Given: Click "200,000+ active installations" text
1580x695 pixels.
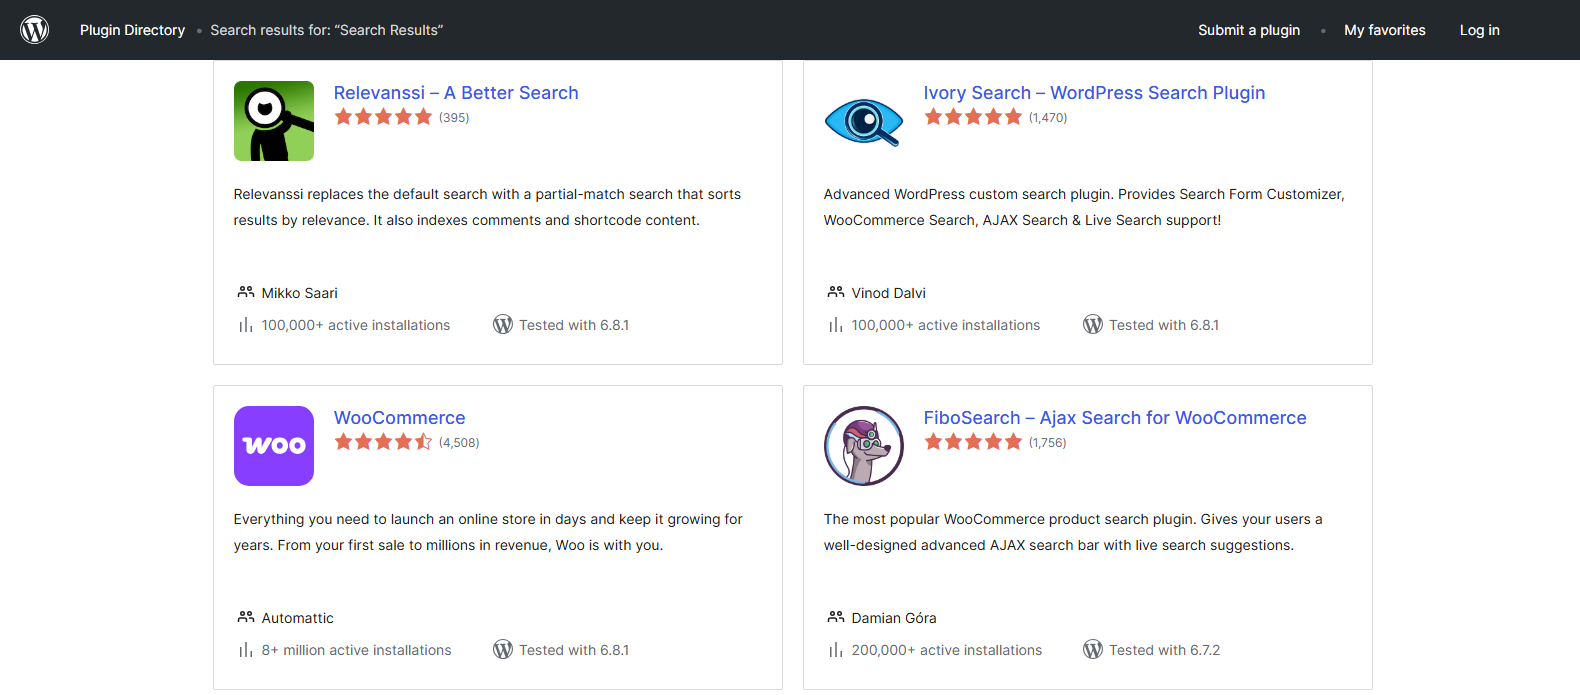Looking at the screenshot, I should 946,650.
